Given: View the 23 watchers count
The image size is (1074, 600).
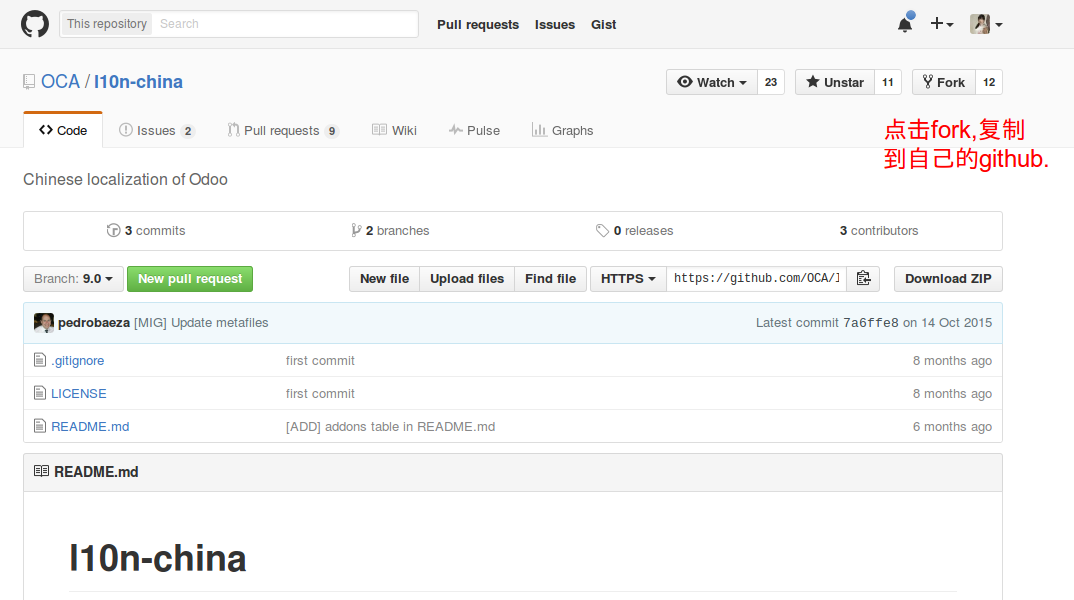Looking at the screenshot, I should pos(771,82).
